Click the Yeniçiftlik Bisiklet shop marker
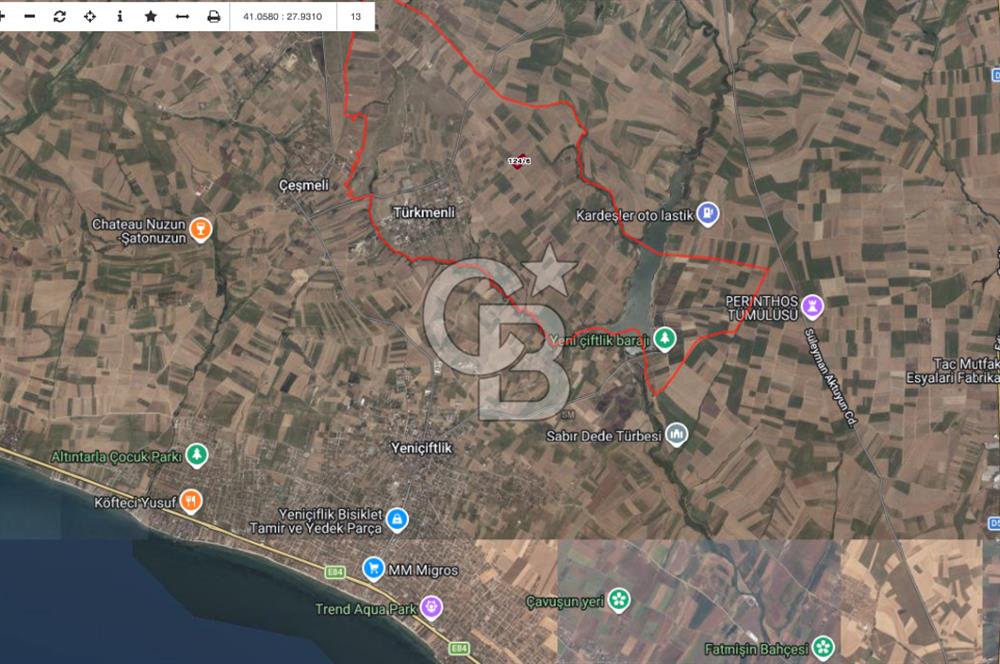Viewport: 1000px width, 664px height. point(397,520)
